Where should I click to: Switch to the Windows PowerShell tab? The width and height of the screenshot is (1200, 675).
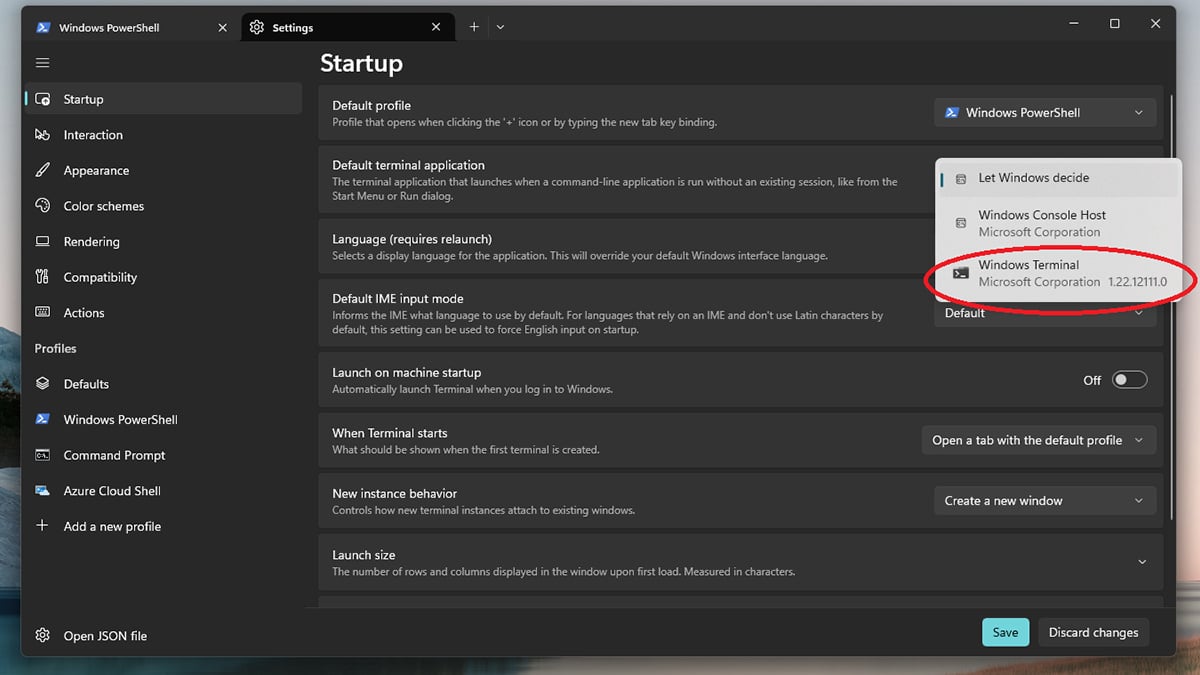[x=131, y=27]
